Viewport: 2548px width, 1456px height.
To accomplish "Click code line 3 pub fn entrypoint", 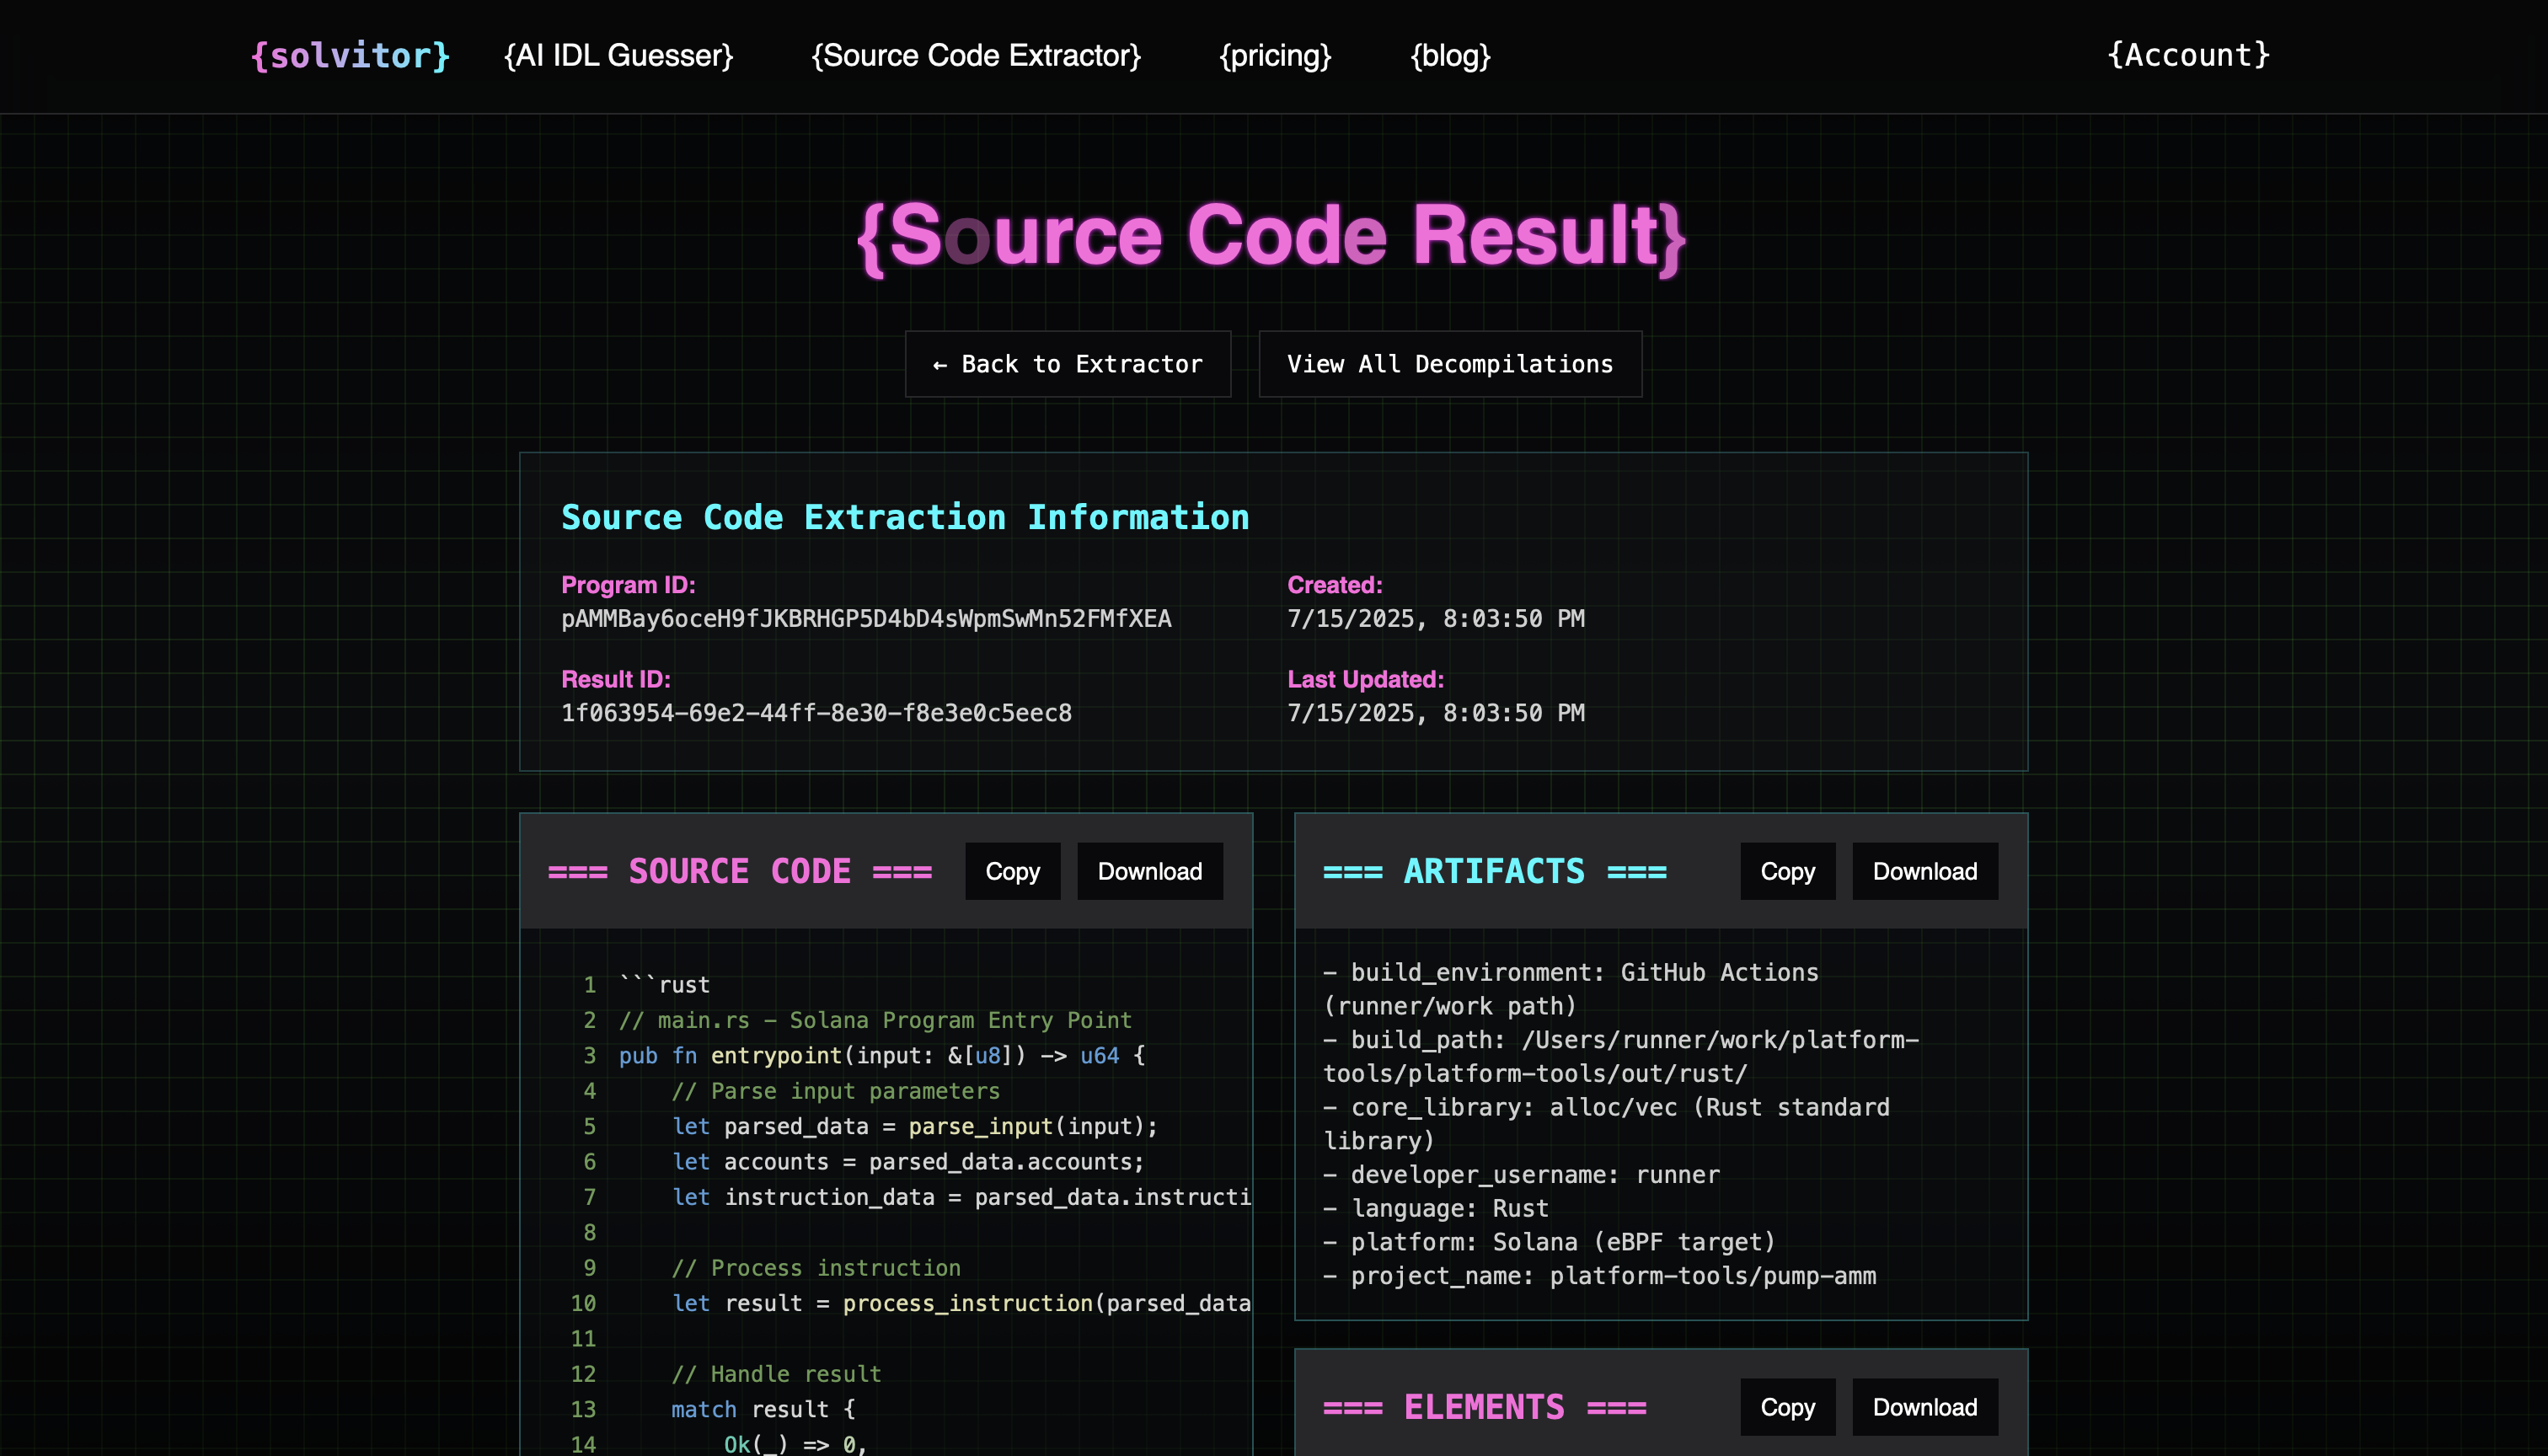I will (882, 1056).
